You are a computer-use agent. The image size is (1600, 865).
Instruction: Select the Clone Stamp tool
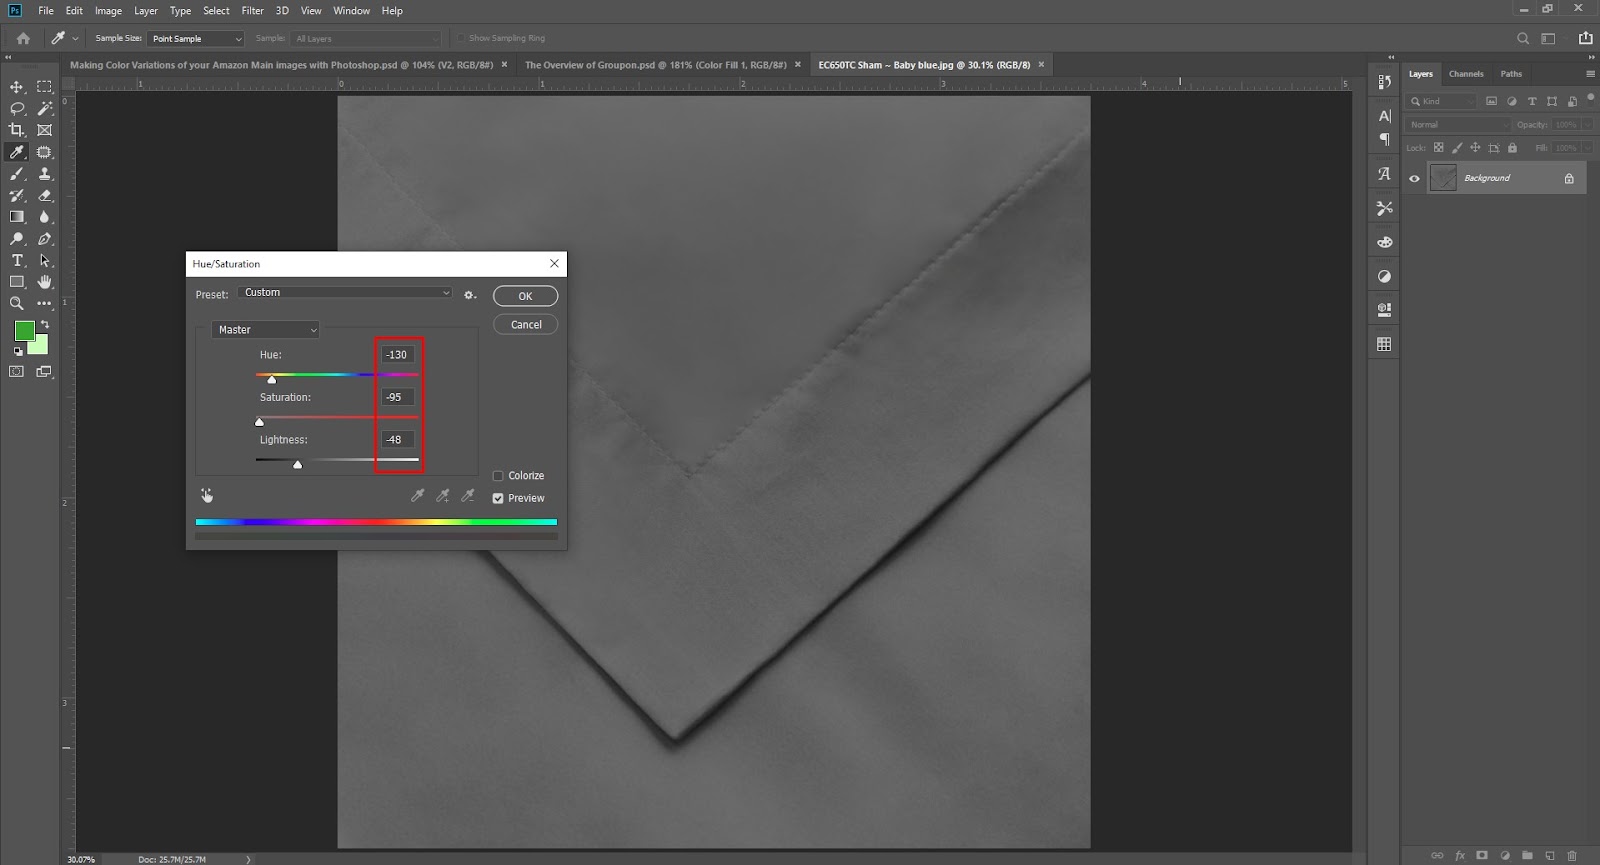pos(45,174)
